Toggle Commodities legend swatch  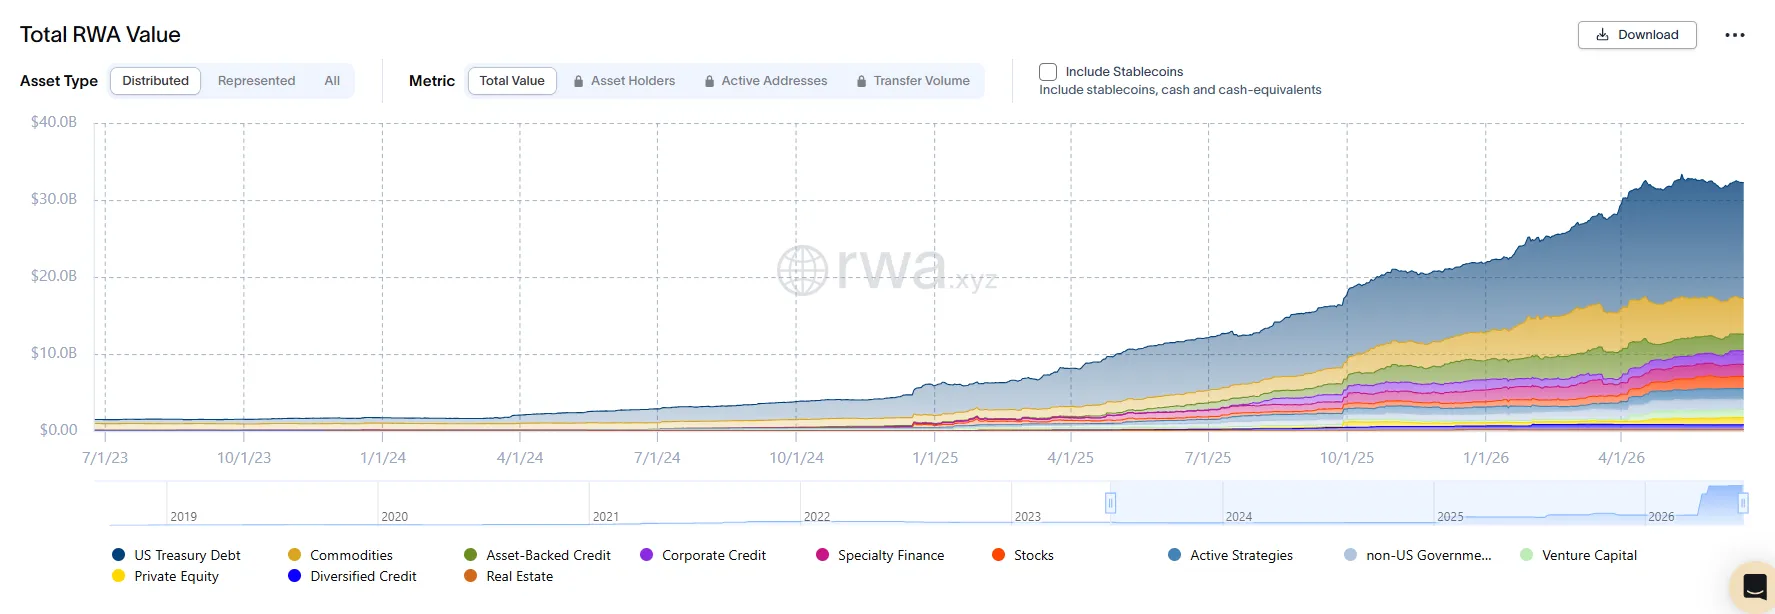pos(294,555)
